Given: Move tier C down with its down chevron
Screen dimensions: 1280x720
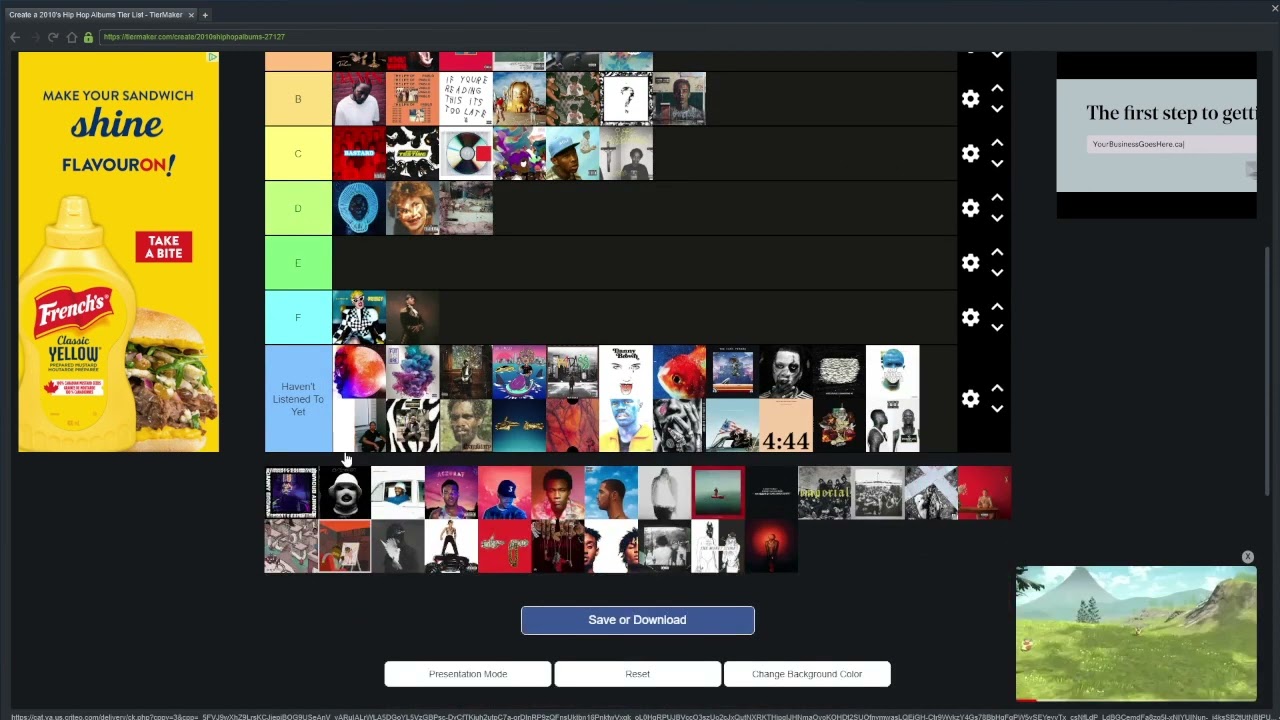Looking at the screenshot, I should pos(997,164).
